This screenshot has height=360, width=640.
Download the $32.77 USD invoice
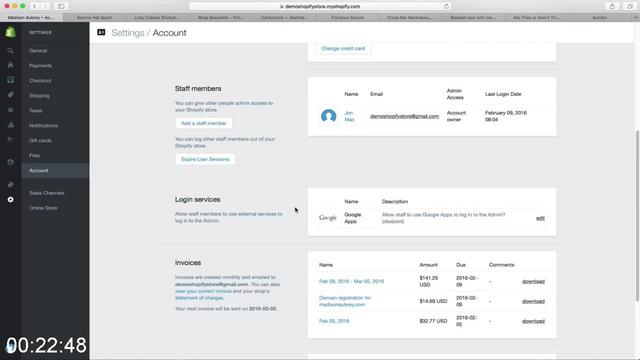tap(533, 321)
